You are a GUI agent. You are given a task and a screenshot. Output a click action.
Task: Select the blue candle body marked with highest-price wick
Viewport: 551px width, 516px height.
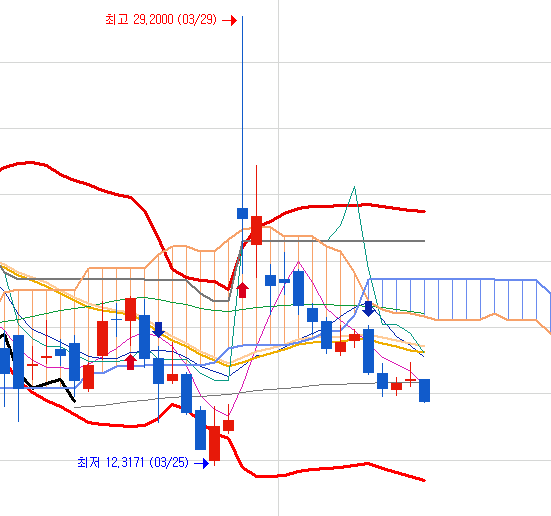coord(242,213)
